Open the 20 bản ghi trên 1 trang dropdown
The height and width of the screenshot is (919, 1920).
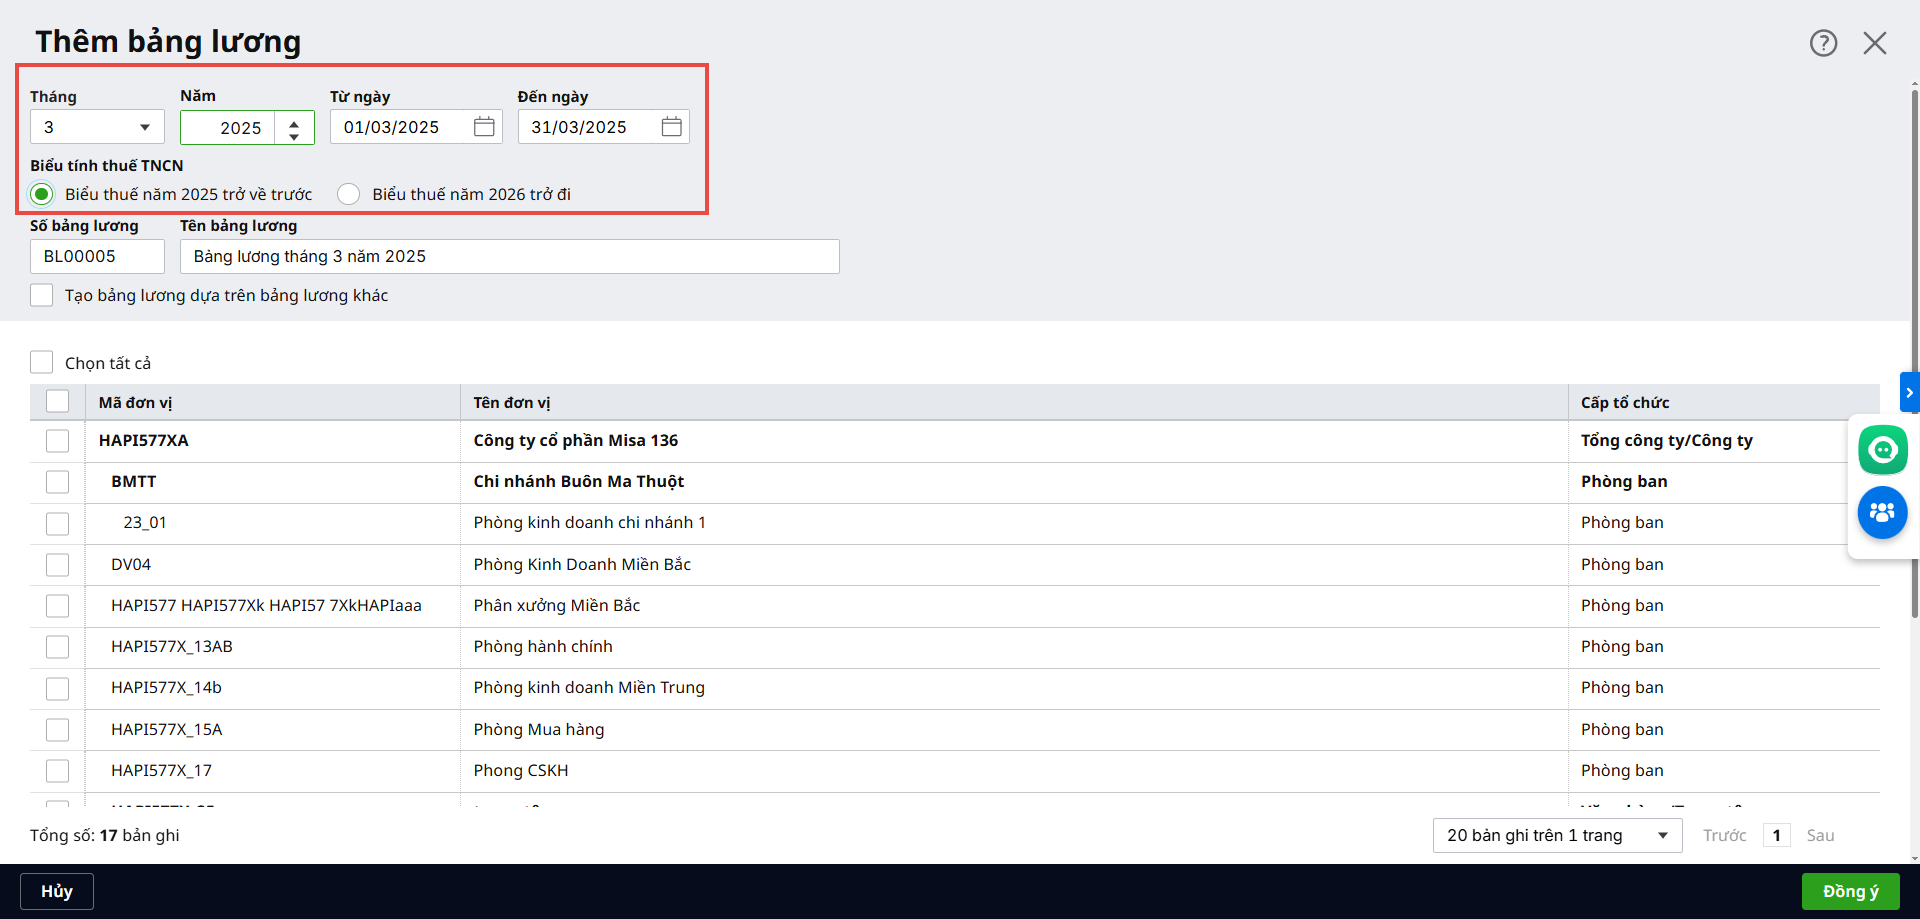(1556, 835)
